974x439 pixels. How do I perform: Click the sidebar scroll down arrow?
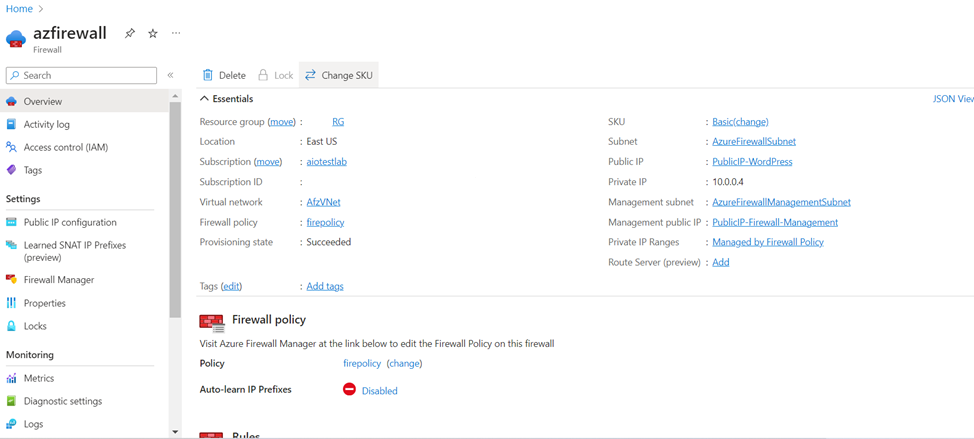[x=175, y=432]
